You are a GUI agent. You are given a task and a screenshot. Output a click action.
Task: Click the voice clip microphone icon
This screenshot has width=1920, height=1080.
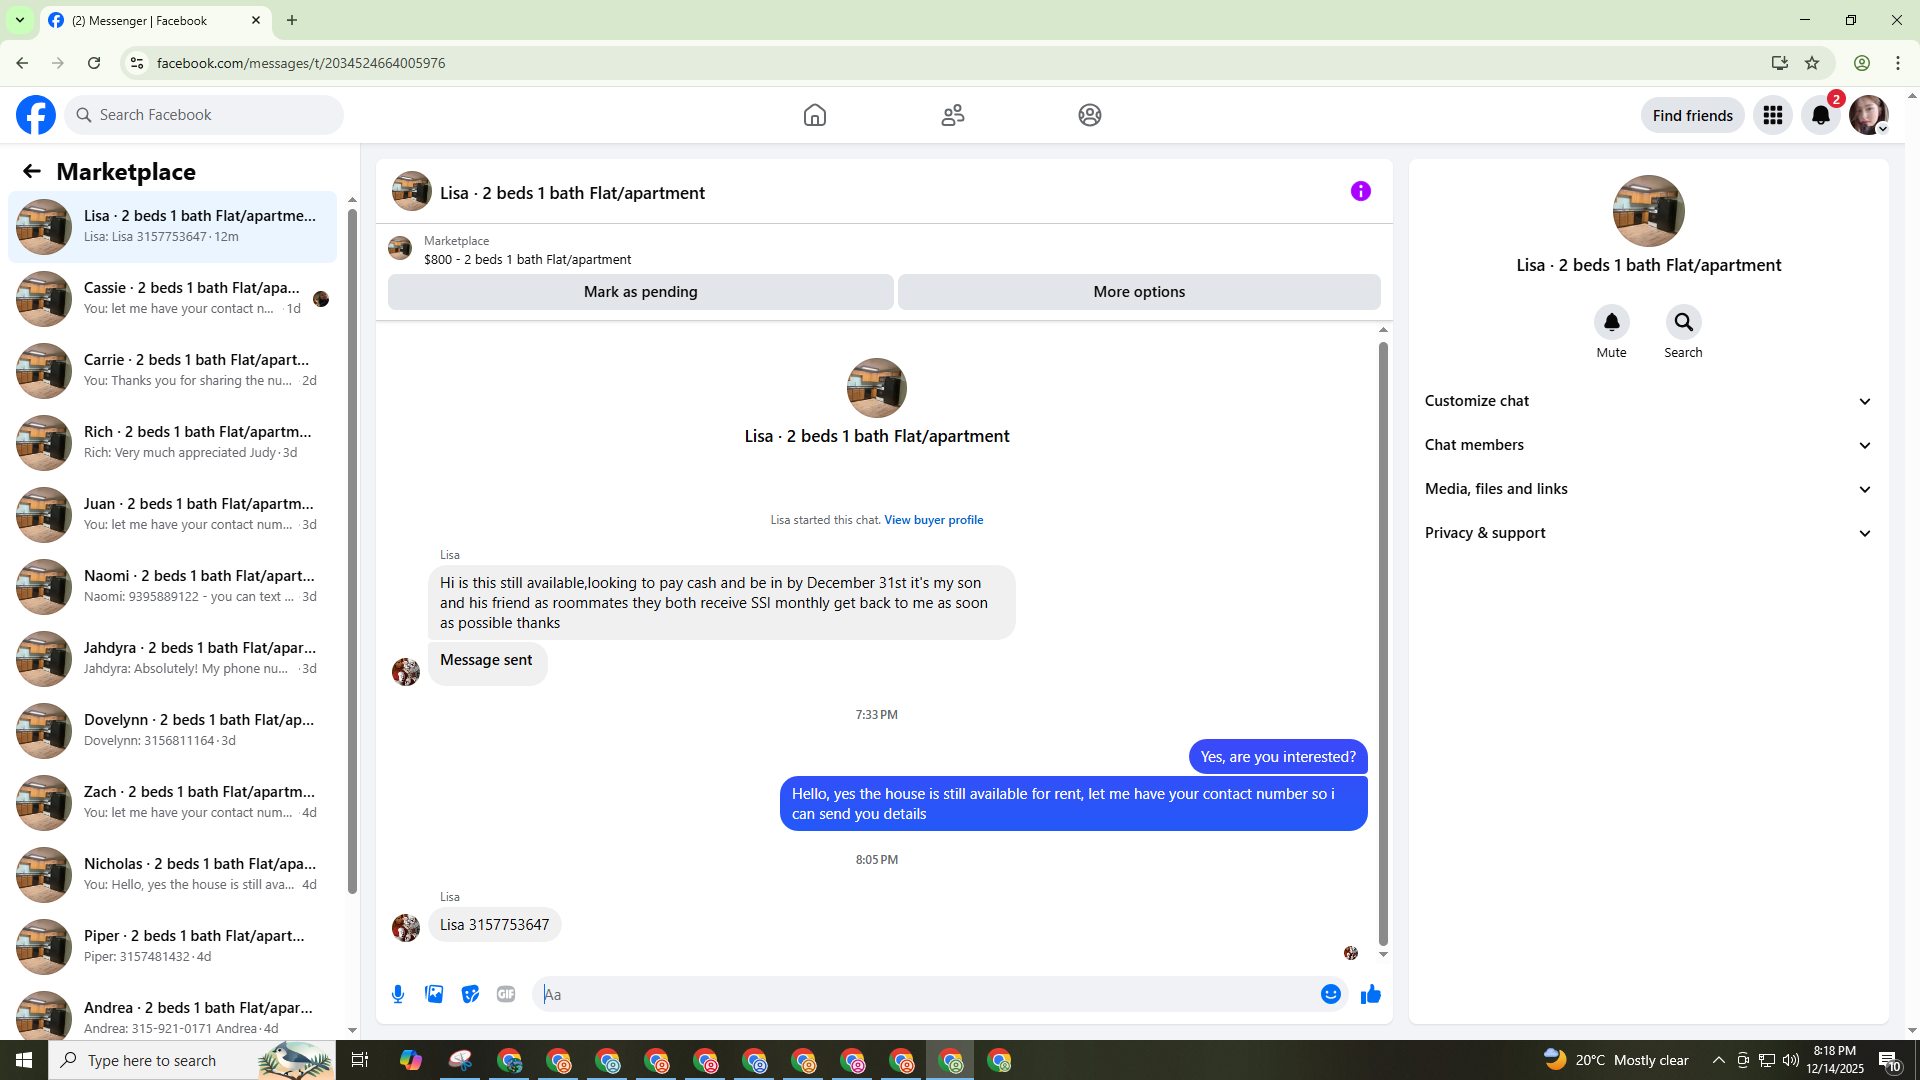[x=398, y=994]
